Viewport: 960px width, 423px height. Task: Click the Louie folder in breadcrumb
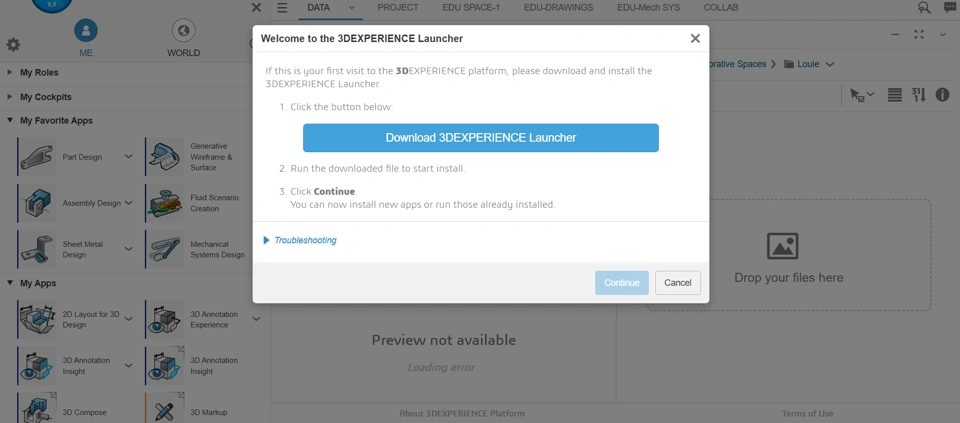point(802,64)
